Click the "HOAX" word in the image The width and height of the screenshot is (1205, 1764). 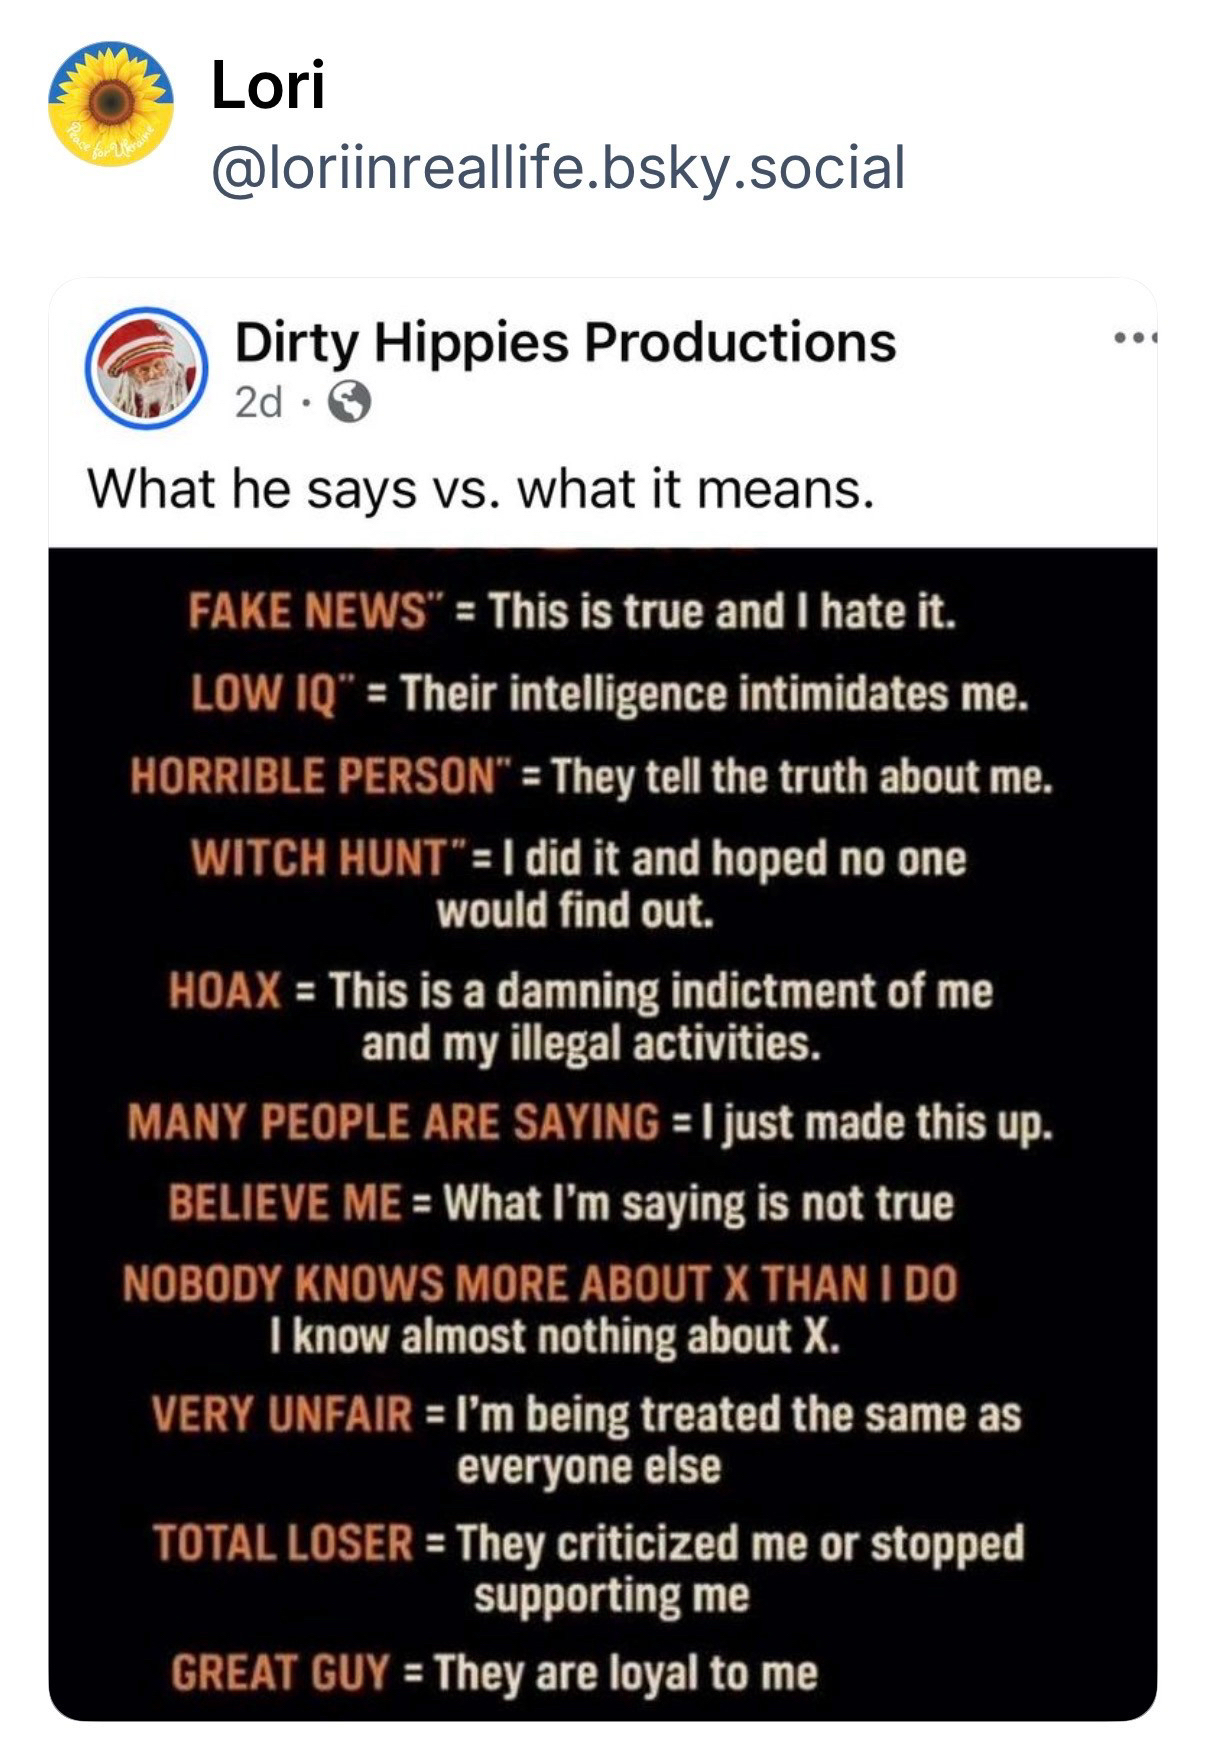pyautogui.click(x=224, y=991)
